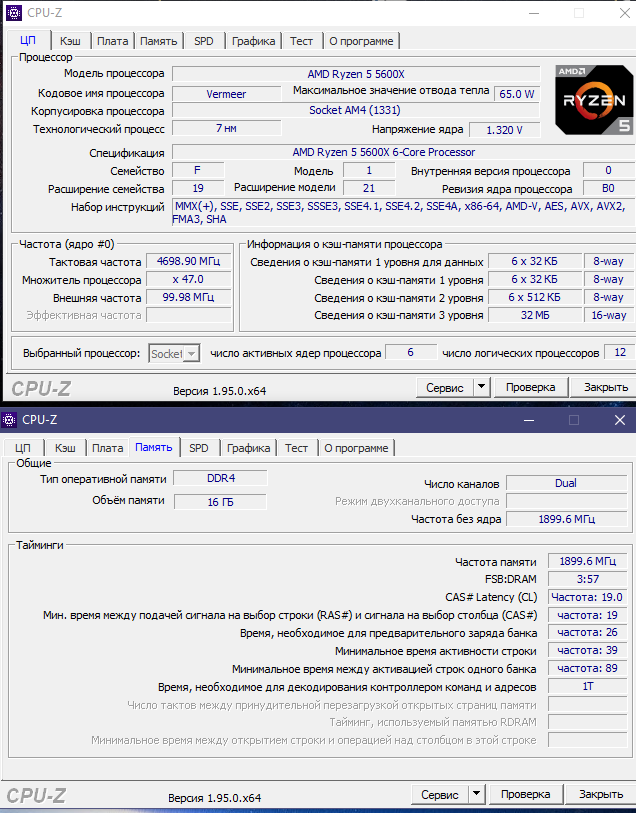
Task: Click the Сервис button in the upper window
Action: click(445, 387)
